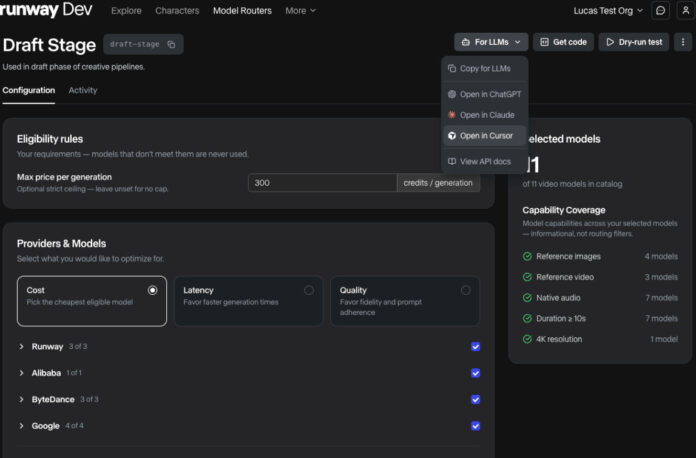Open the user profile icon

pos(685,10)
